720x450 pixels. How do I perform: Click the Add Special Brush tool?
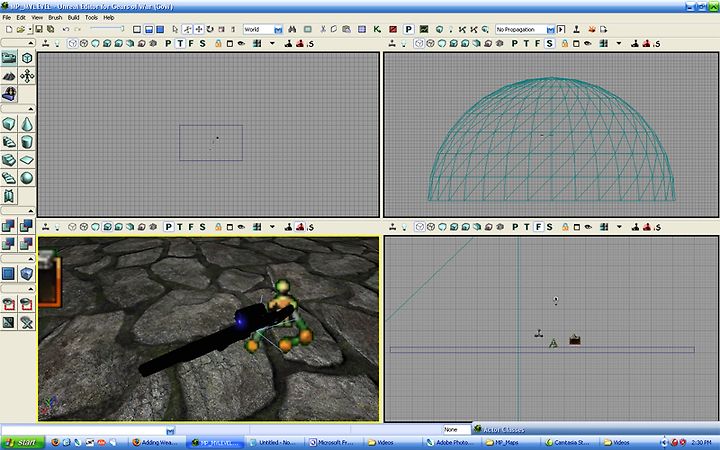coord(9,274)
